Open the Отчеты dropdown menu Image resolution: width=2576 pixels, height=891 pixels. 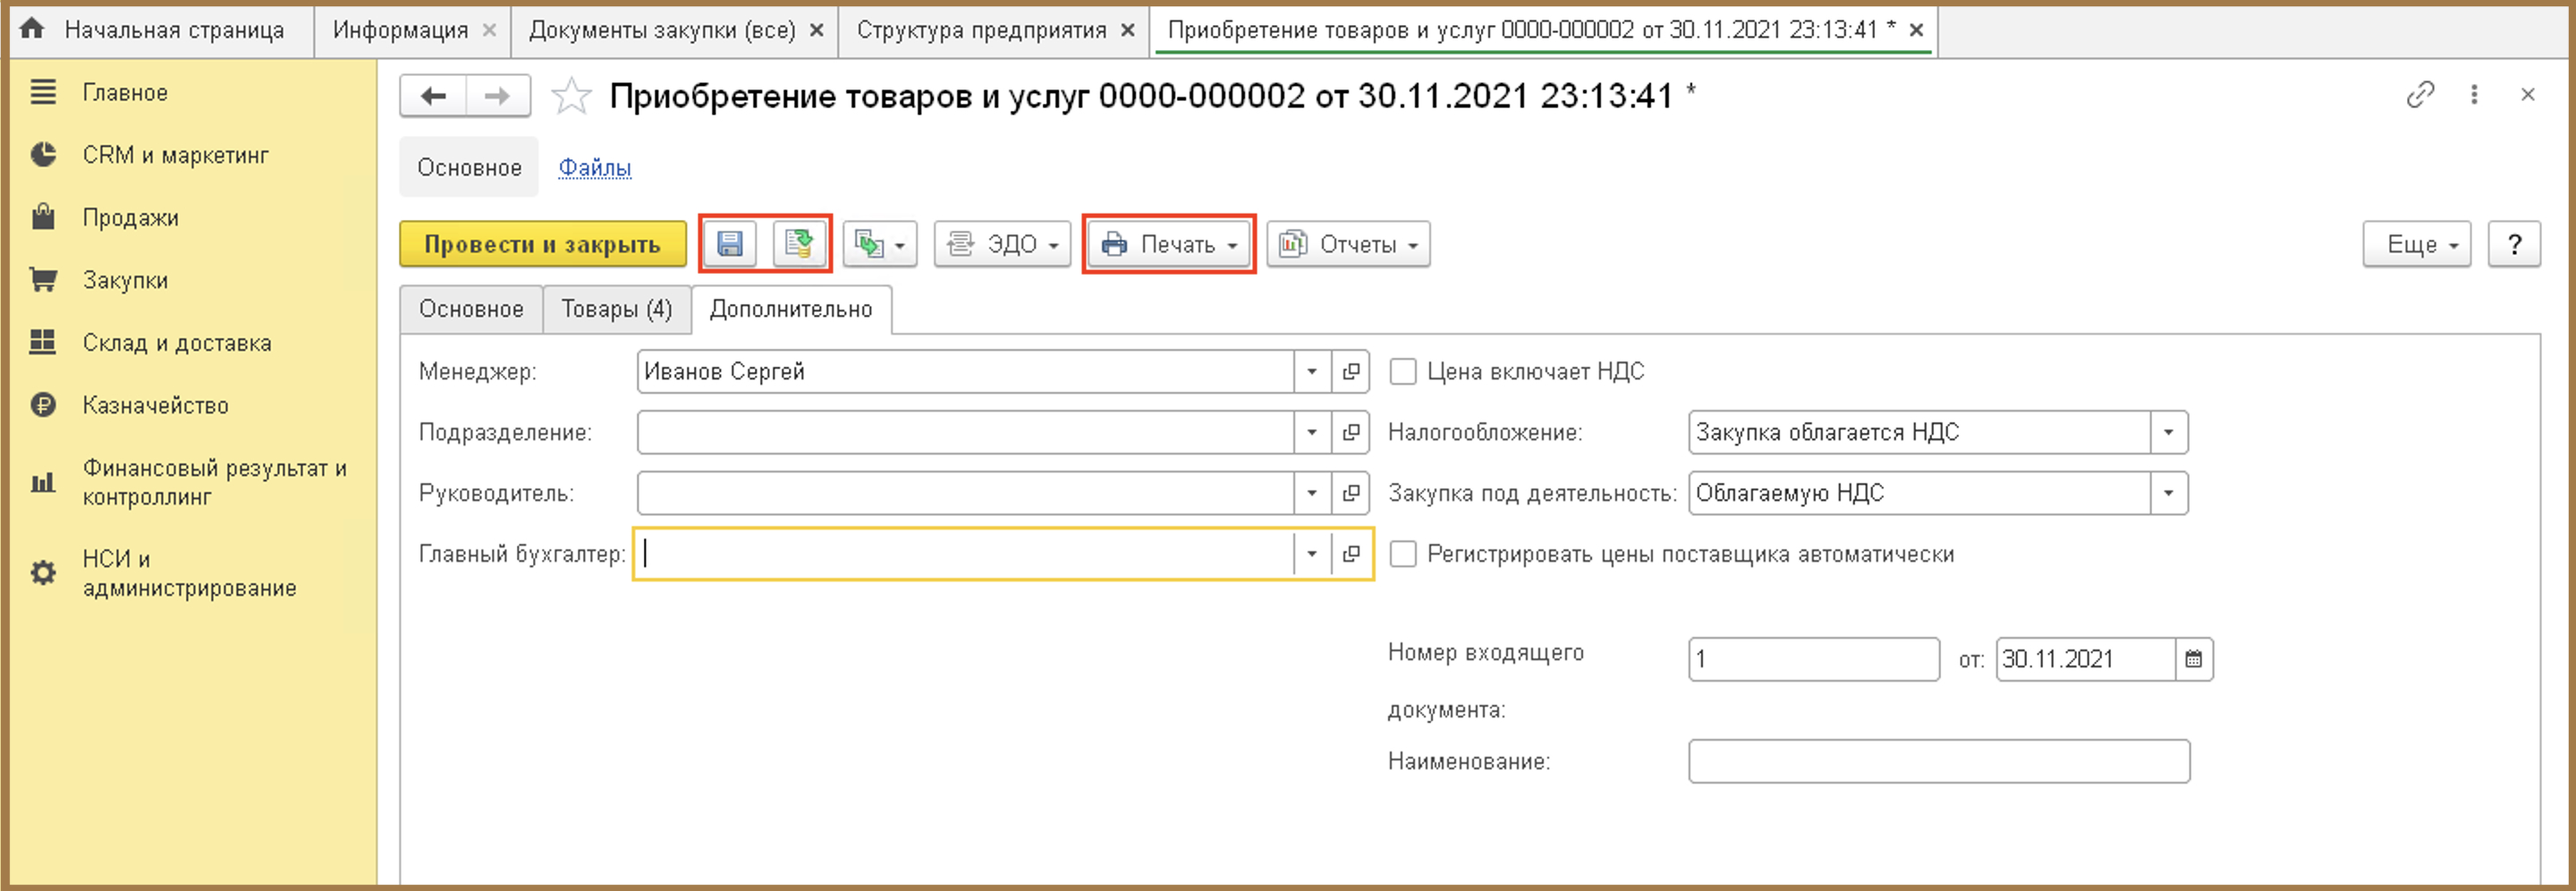(x=1348, y=244)
